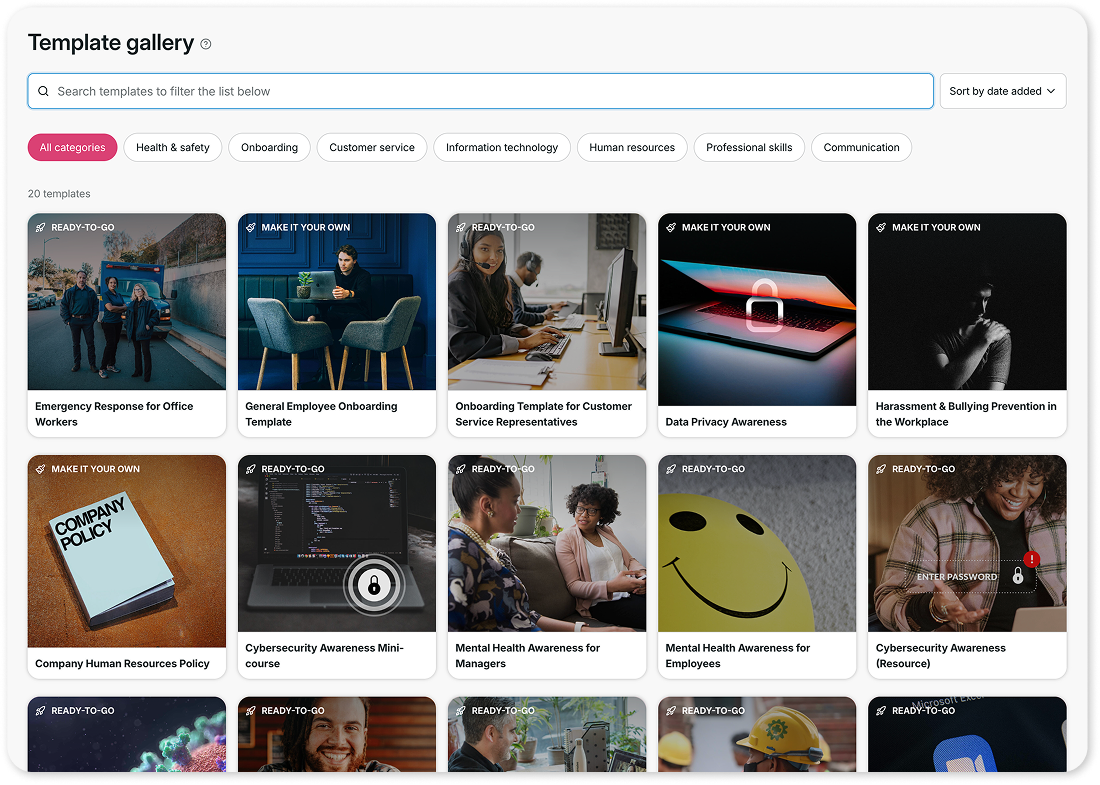Click the Data Privacy Awareness title
Image resolution: width=1100 pixels, height=785 pixels.
pyautogui.click(x=726, y=422)
